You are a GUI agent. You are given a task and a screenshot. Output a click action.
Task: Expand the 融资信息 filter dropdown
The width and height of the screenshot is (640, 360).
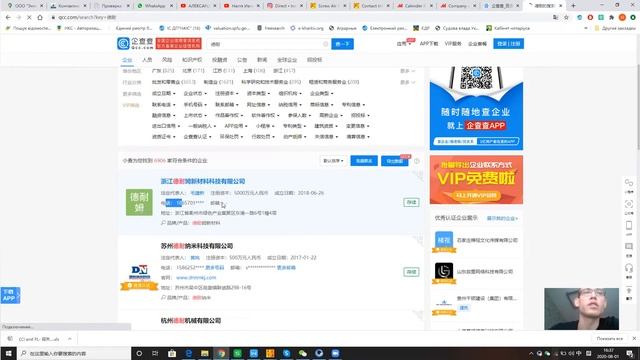click(x=164, y=116)
